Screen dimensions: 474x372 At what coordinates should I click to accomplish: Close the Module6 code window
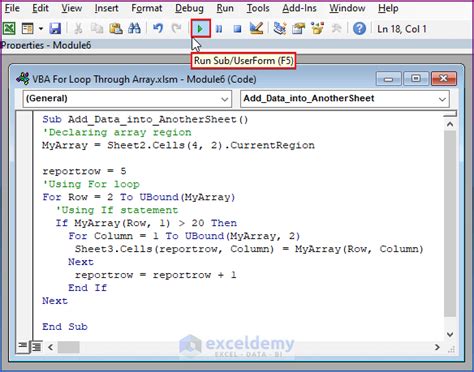pyautogui.click(x=444, y=79)
